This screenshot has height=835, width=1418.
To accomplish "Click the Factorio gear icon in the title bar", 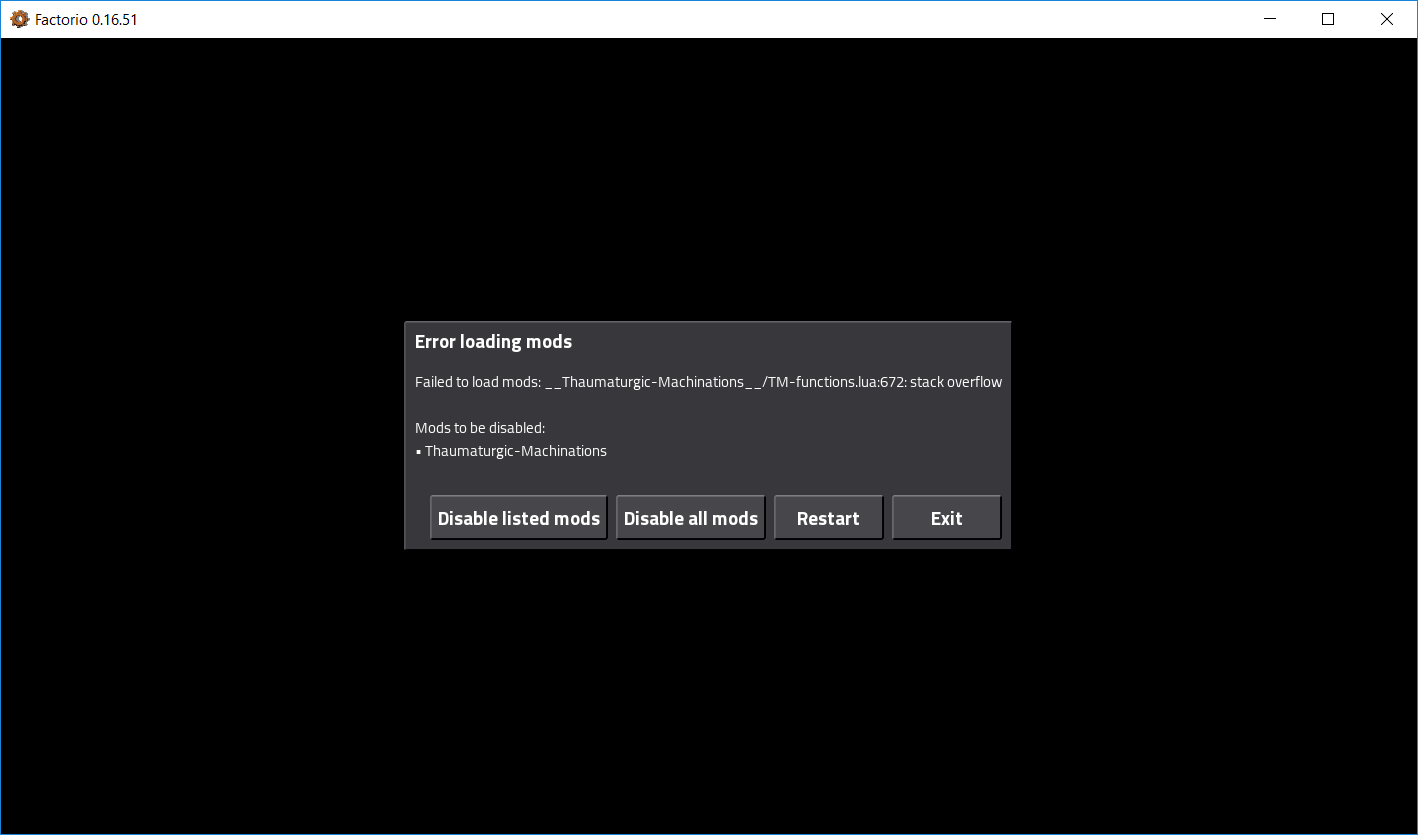I will pos(18,19).
